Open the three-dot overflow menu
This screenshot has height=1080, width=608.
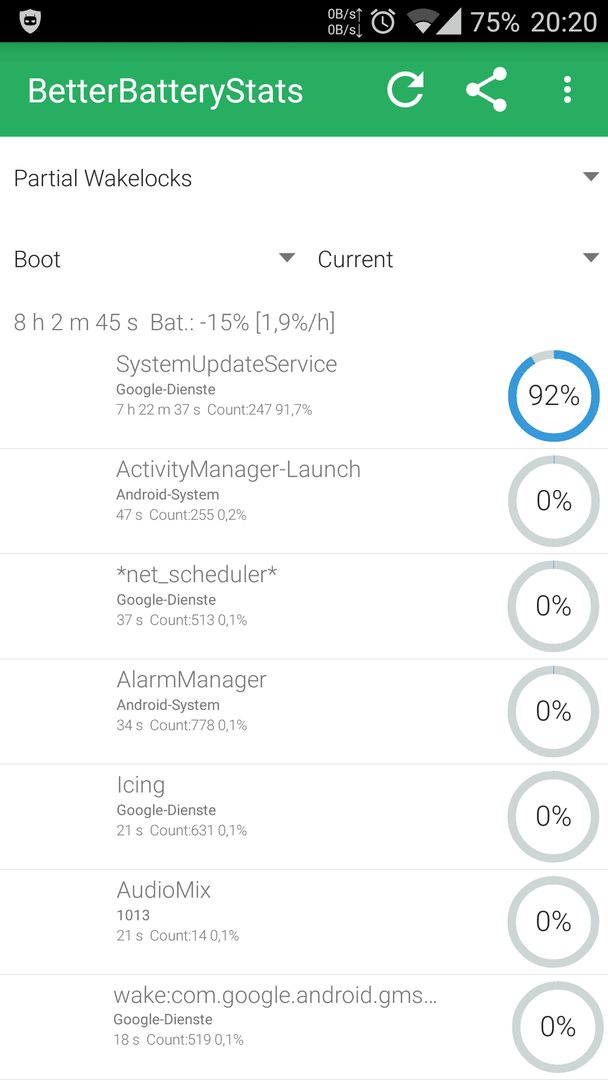tap(567, 90)
